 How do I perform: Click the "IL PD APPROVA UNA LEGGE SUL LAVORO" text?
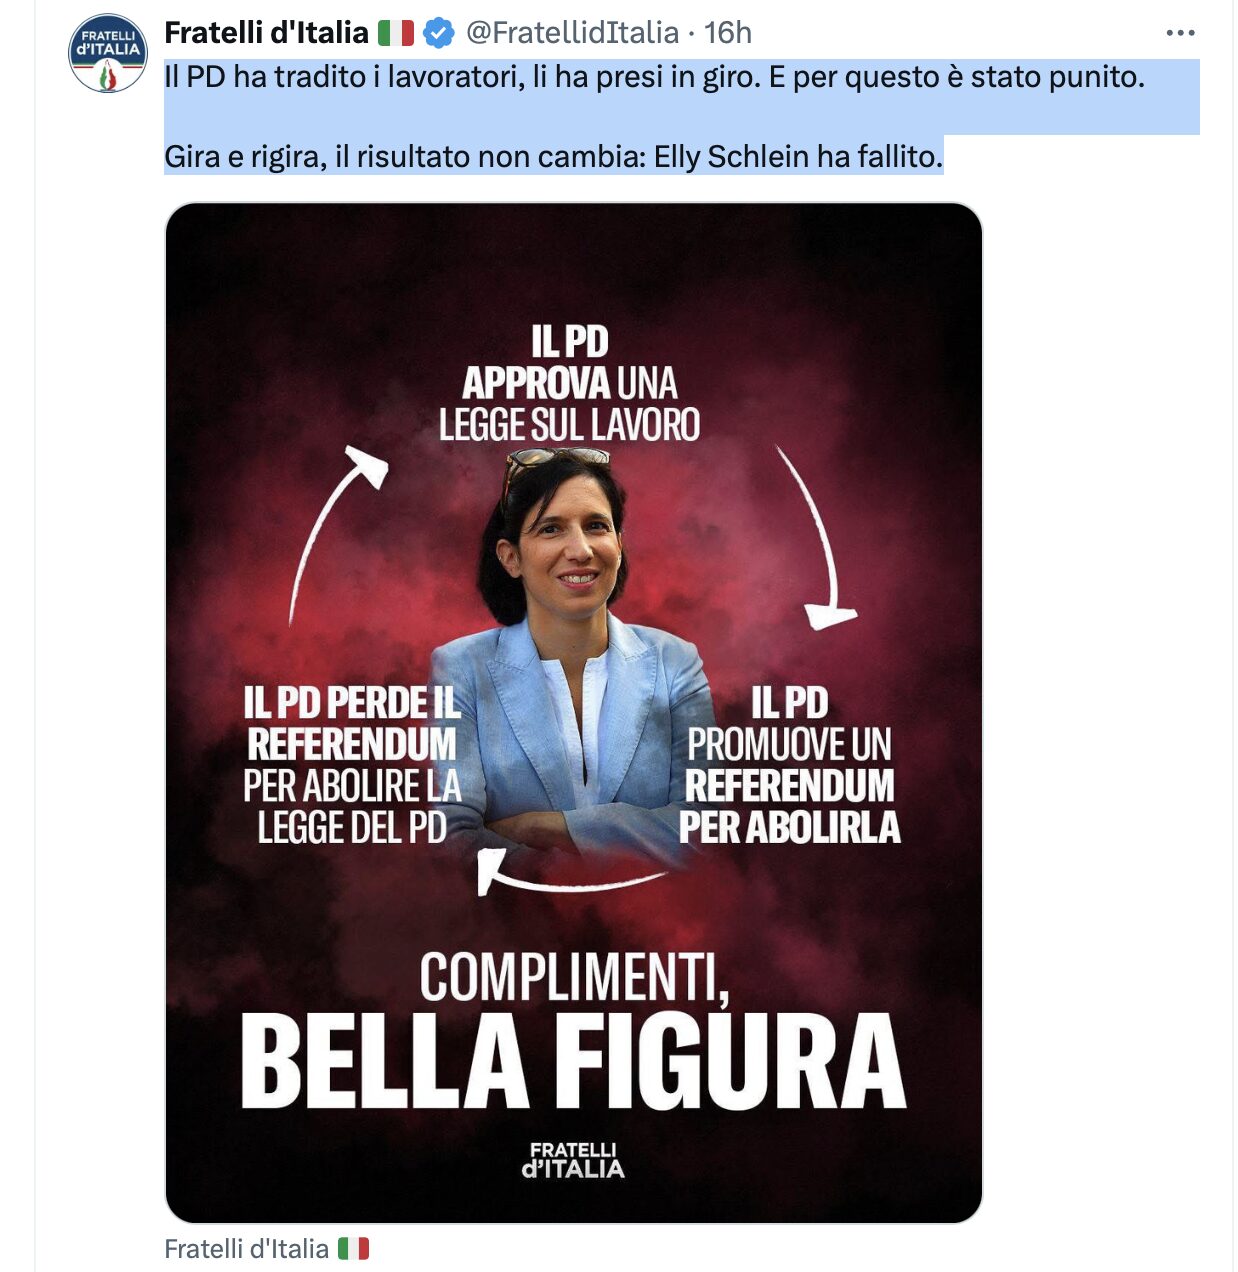click(x=569, y=384)
